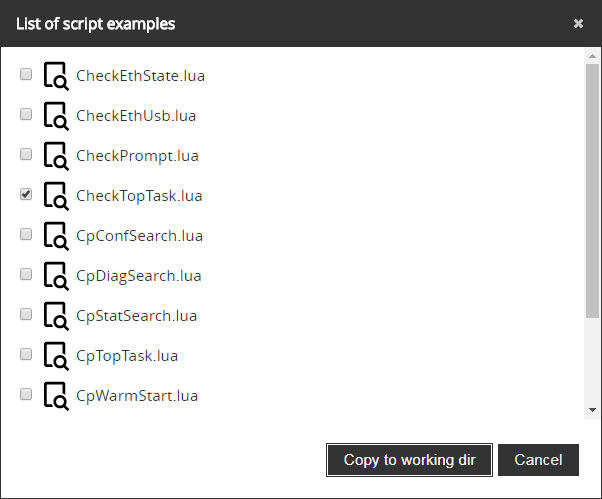Open the CpDiagSearch.lua preview icon
The image size is (602, 499).
click(56, 276)
